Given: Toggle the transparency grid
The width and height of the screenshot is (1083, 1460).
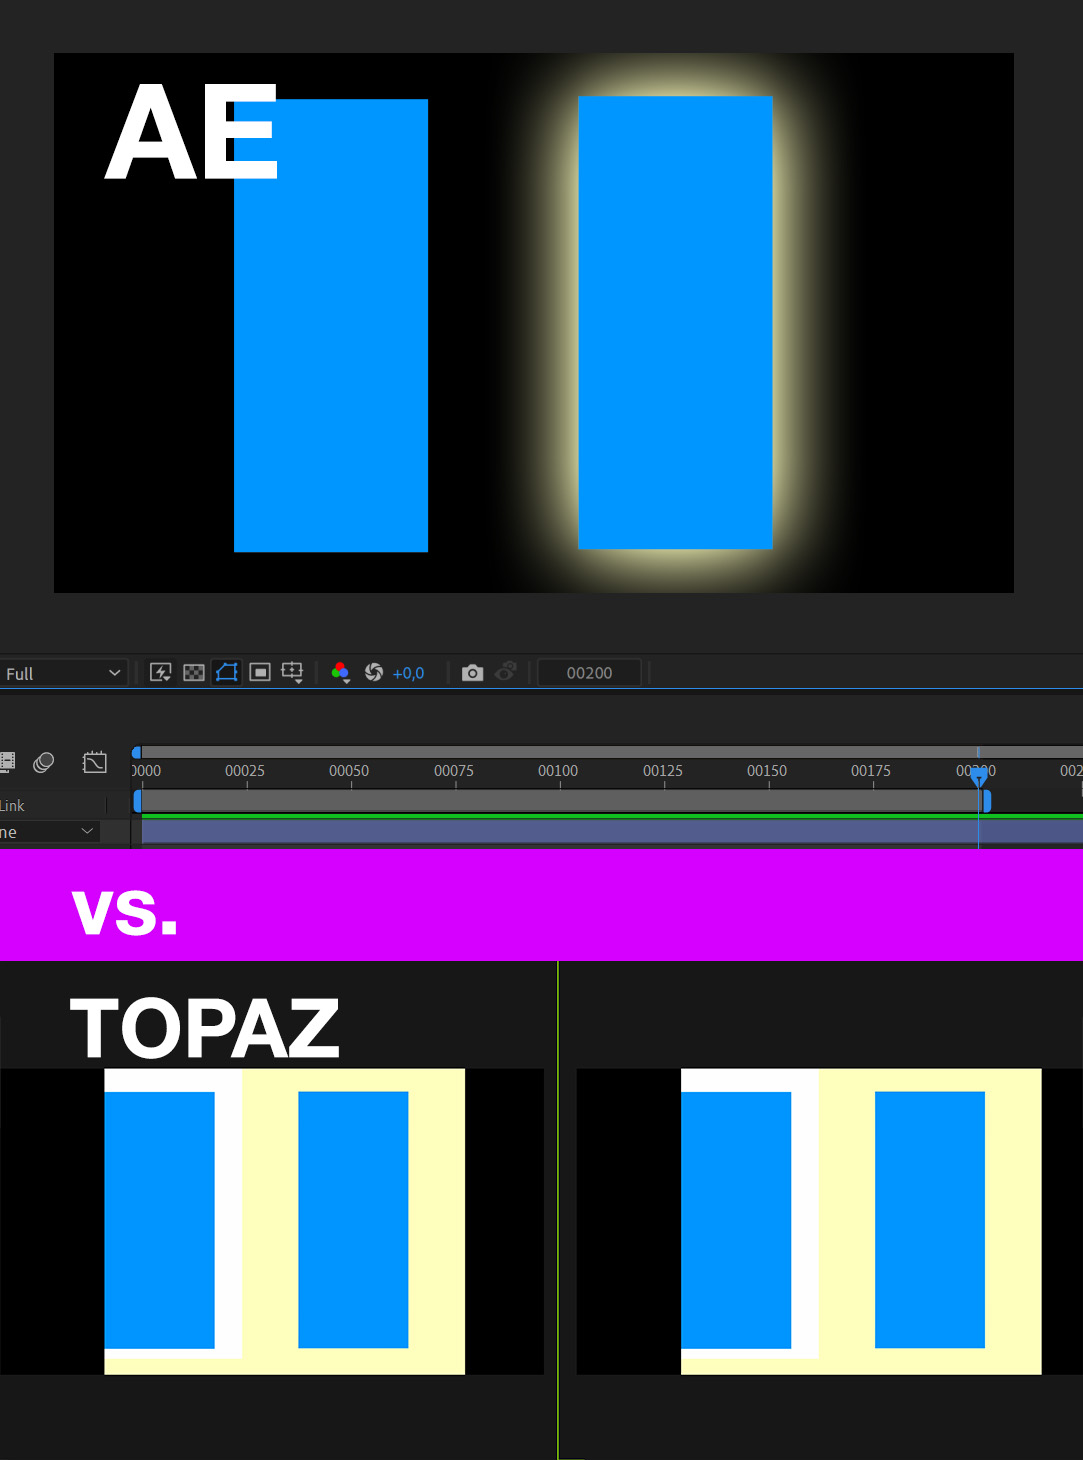Looking at the screenshot, I should click(x=194, y=672).
